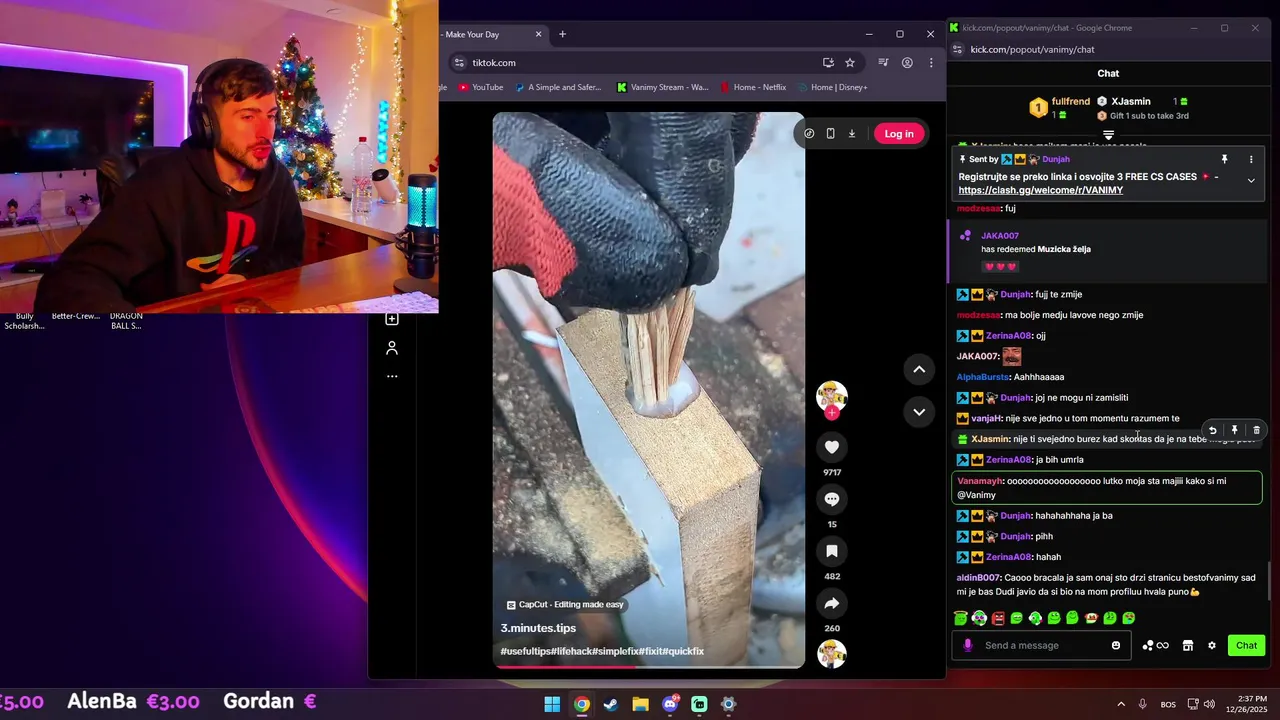1280x720 pixels.
Task: Click username aldinB007 in chat
Action: point(978,578)
